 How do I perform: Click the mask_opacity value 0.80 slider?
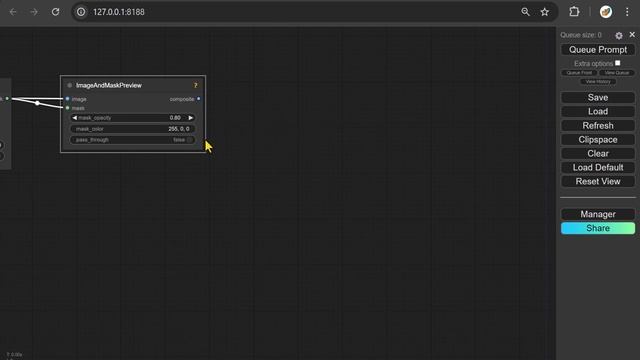(x=133, y=118)
